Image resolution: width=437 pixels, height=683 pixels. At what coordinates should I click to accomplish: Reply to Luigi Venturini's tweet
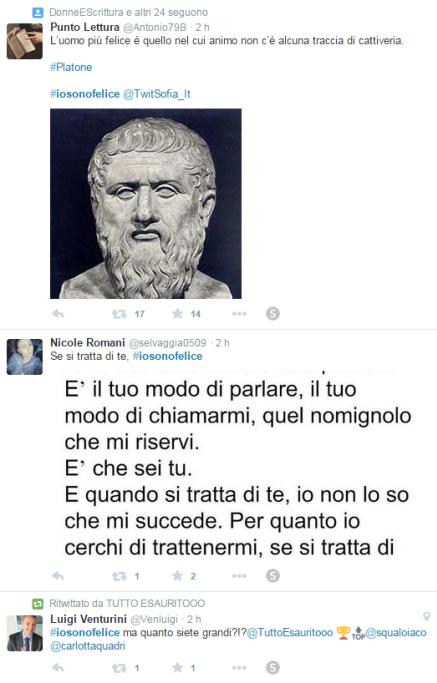coord(58,667)
